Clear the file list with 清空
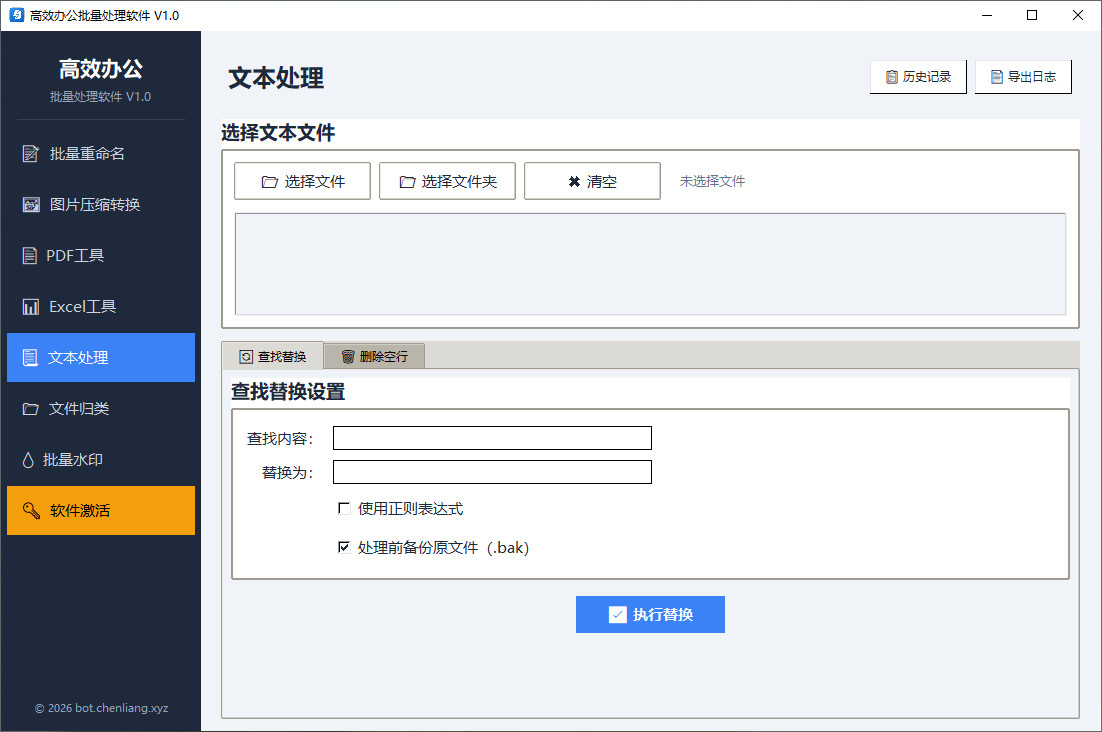 (x=592, y=181)
